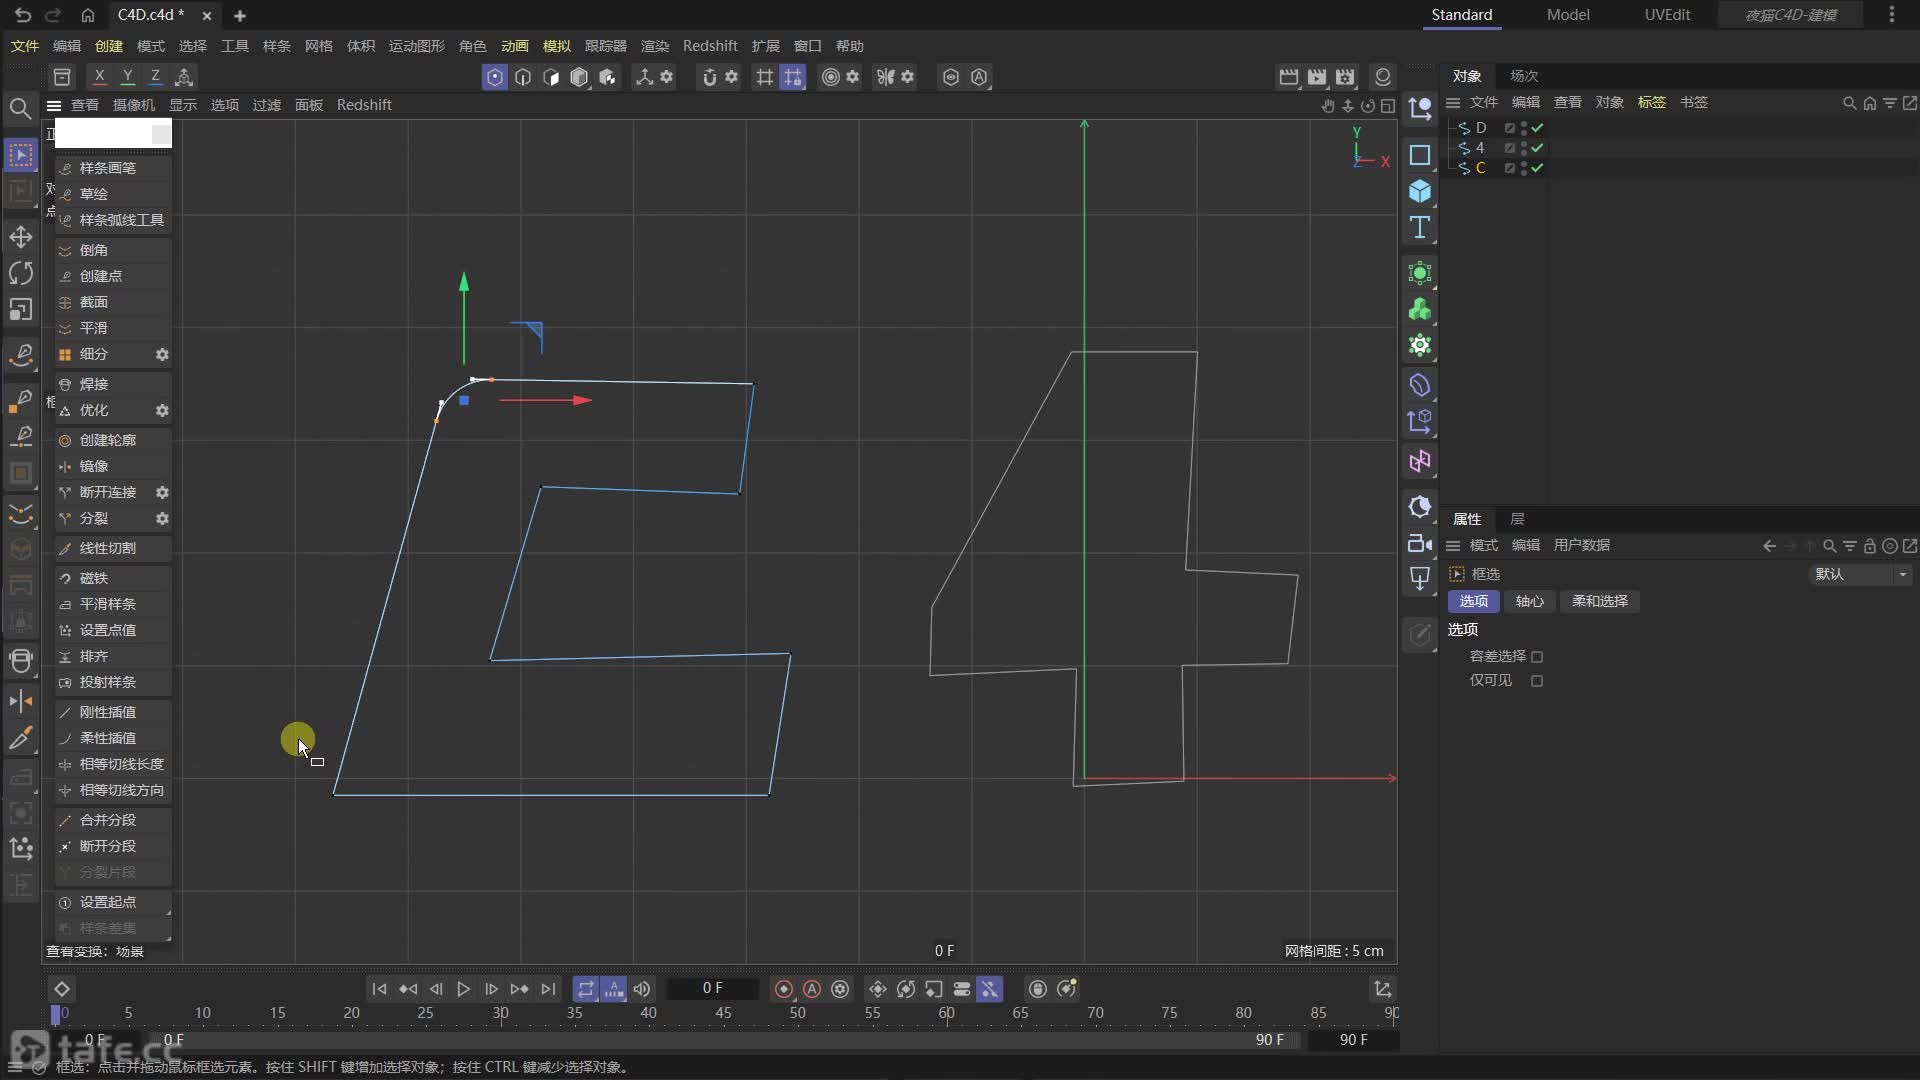Open the layout options menu (three dots)
Screen dimensions: 1920x1080
(1892, 15)
